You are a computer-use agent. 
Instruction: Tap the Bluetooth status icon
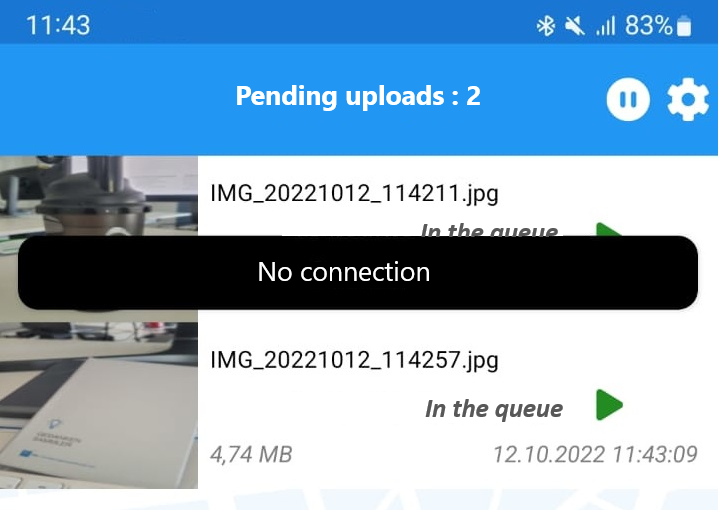545,26
